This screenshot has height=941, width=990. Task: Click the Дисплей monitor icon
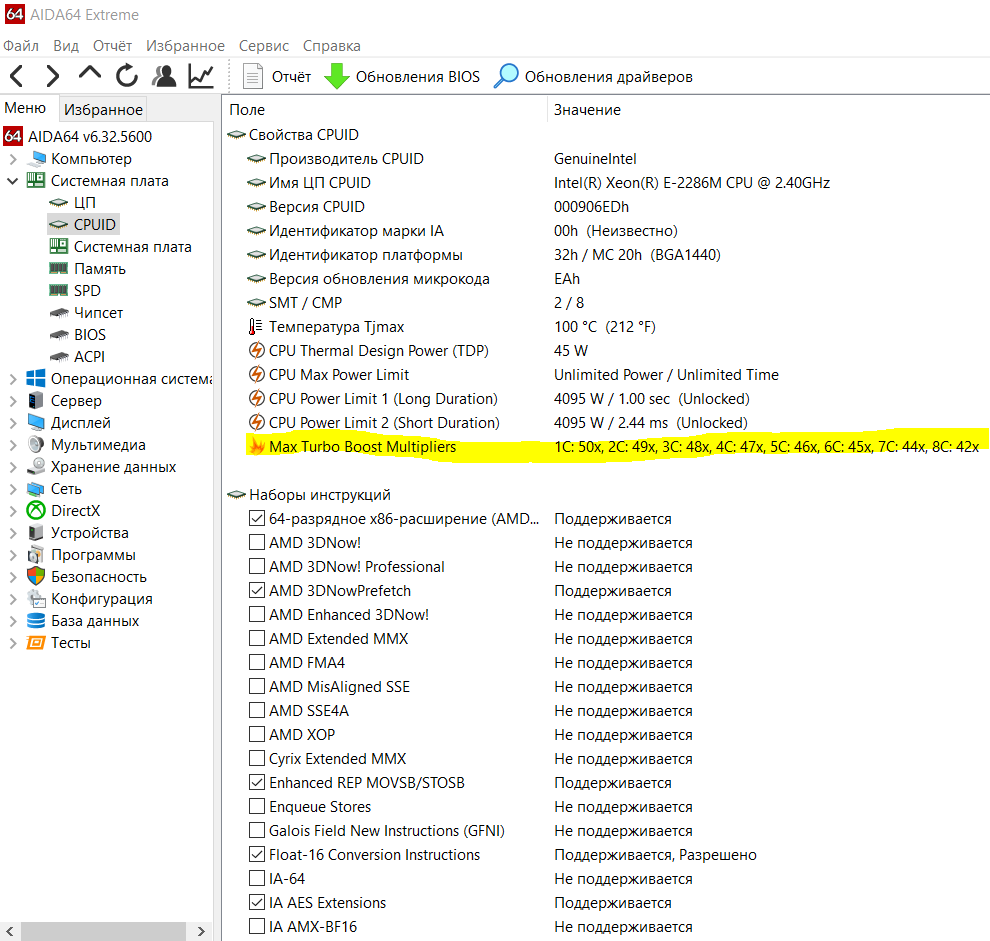(x=36, y=423)
